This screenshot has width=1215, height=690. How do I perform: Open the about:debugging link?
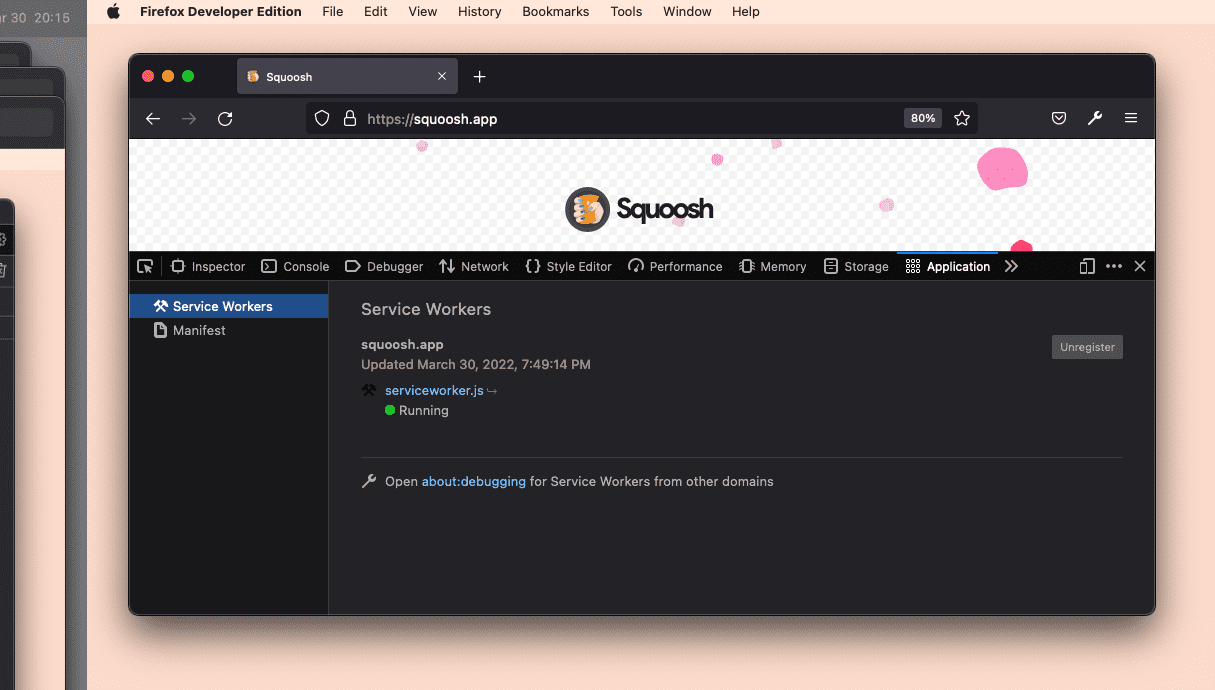473,481
